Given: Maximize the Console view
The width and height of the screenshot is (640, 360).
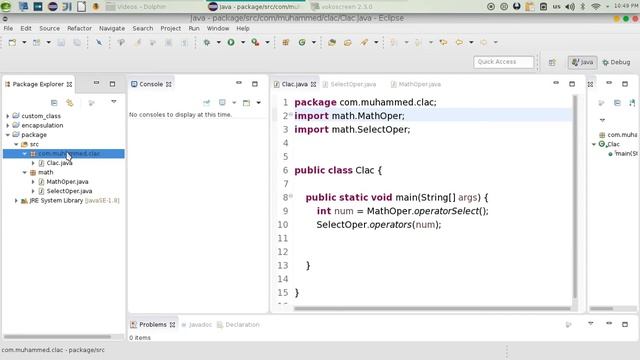Looking at the screenshot, I should click(255, 84).
